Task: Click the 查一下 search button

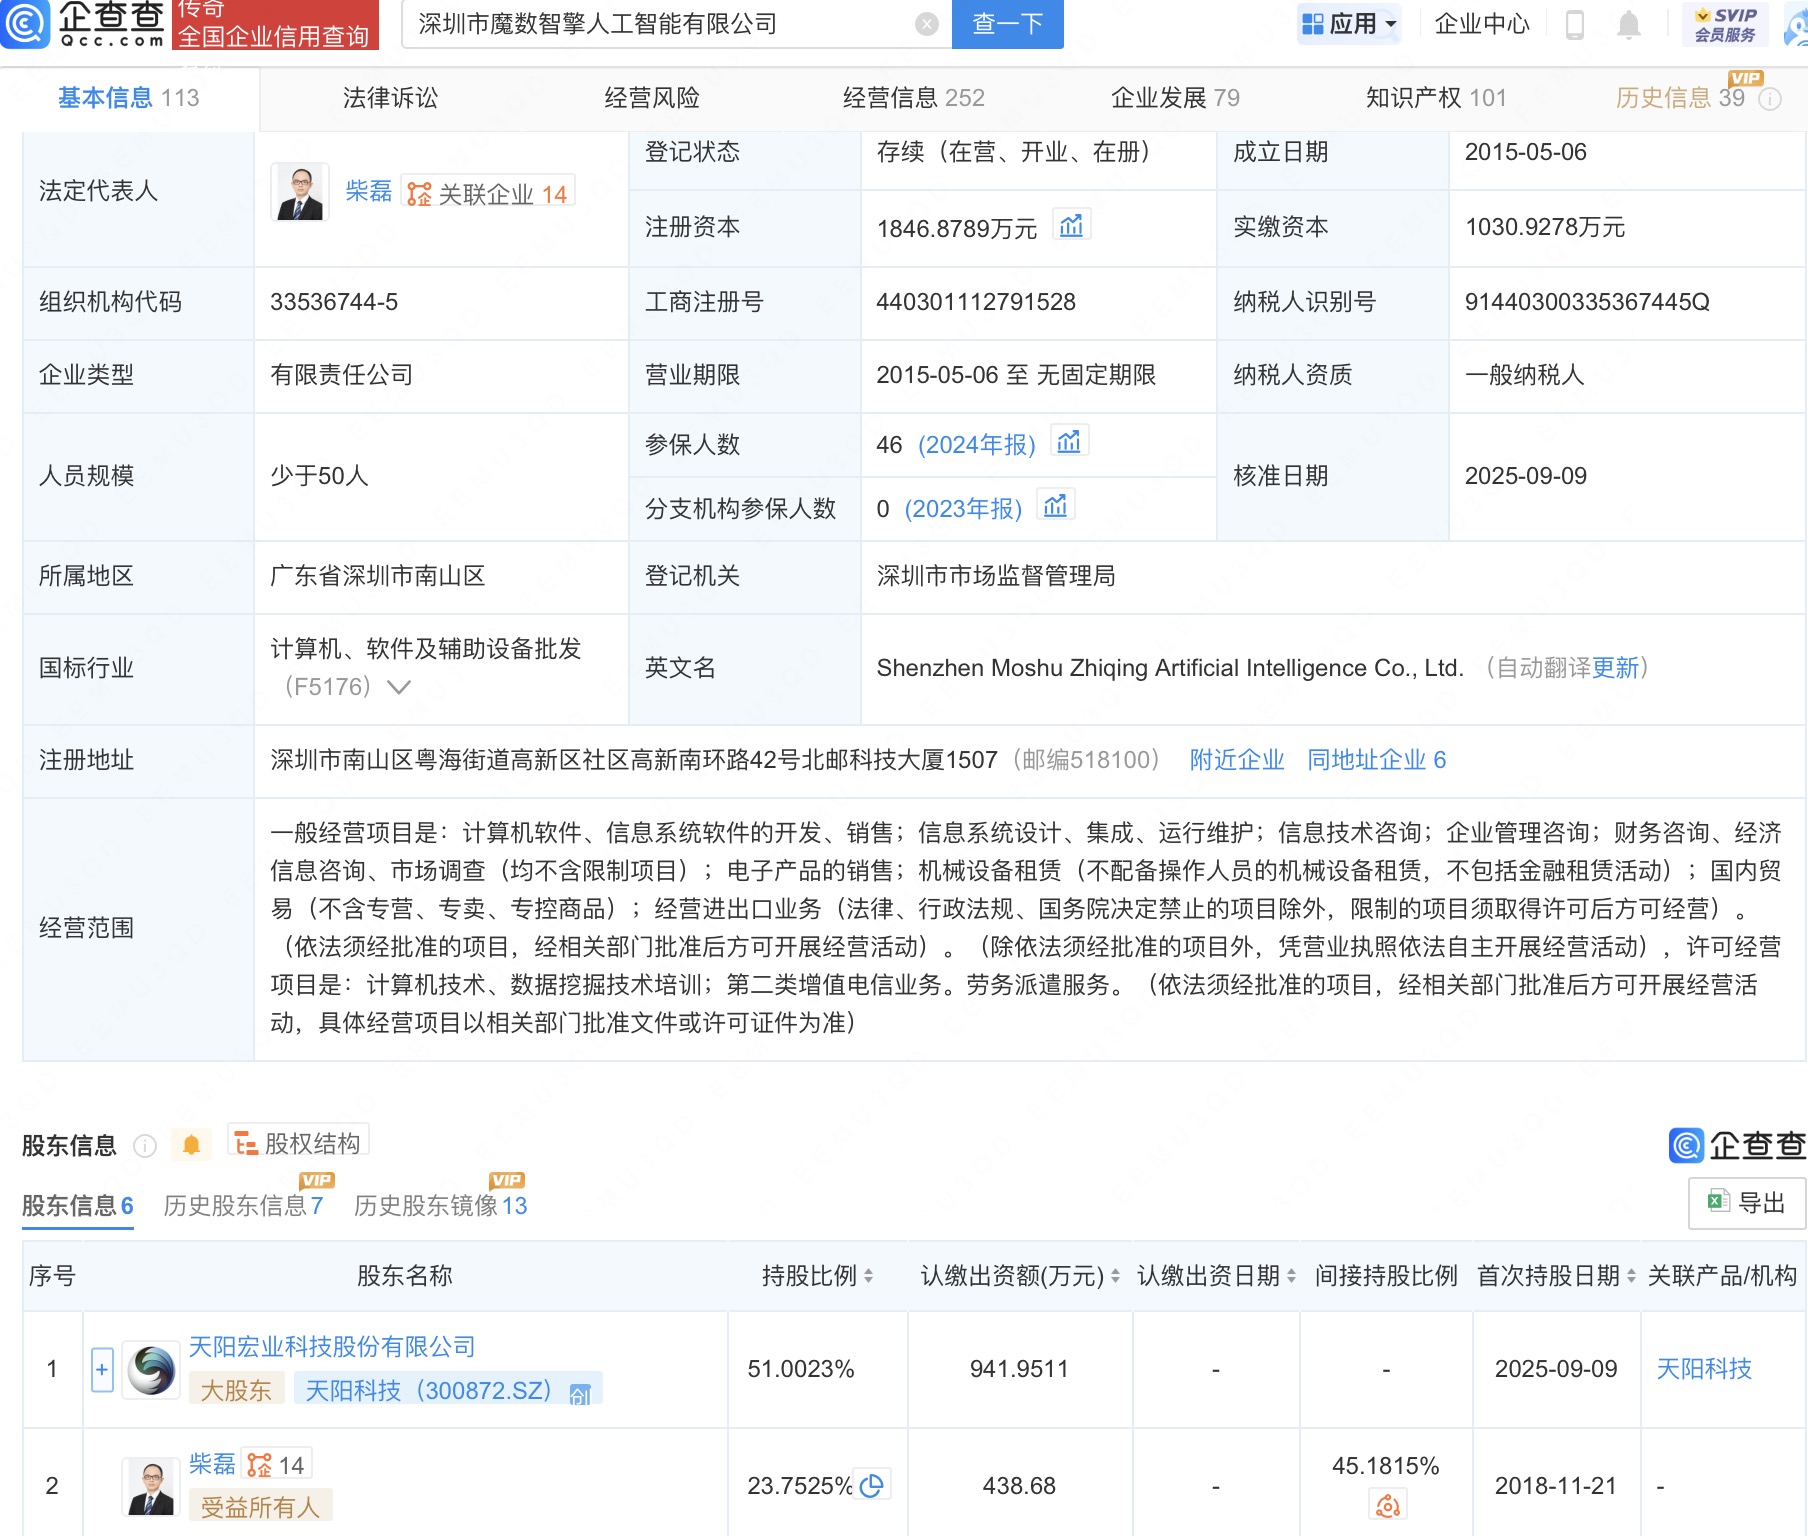Action: tap(1007, 24)
